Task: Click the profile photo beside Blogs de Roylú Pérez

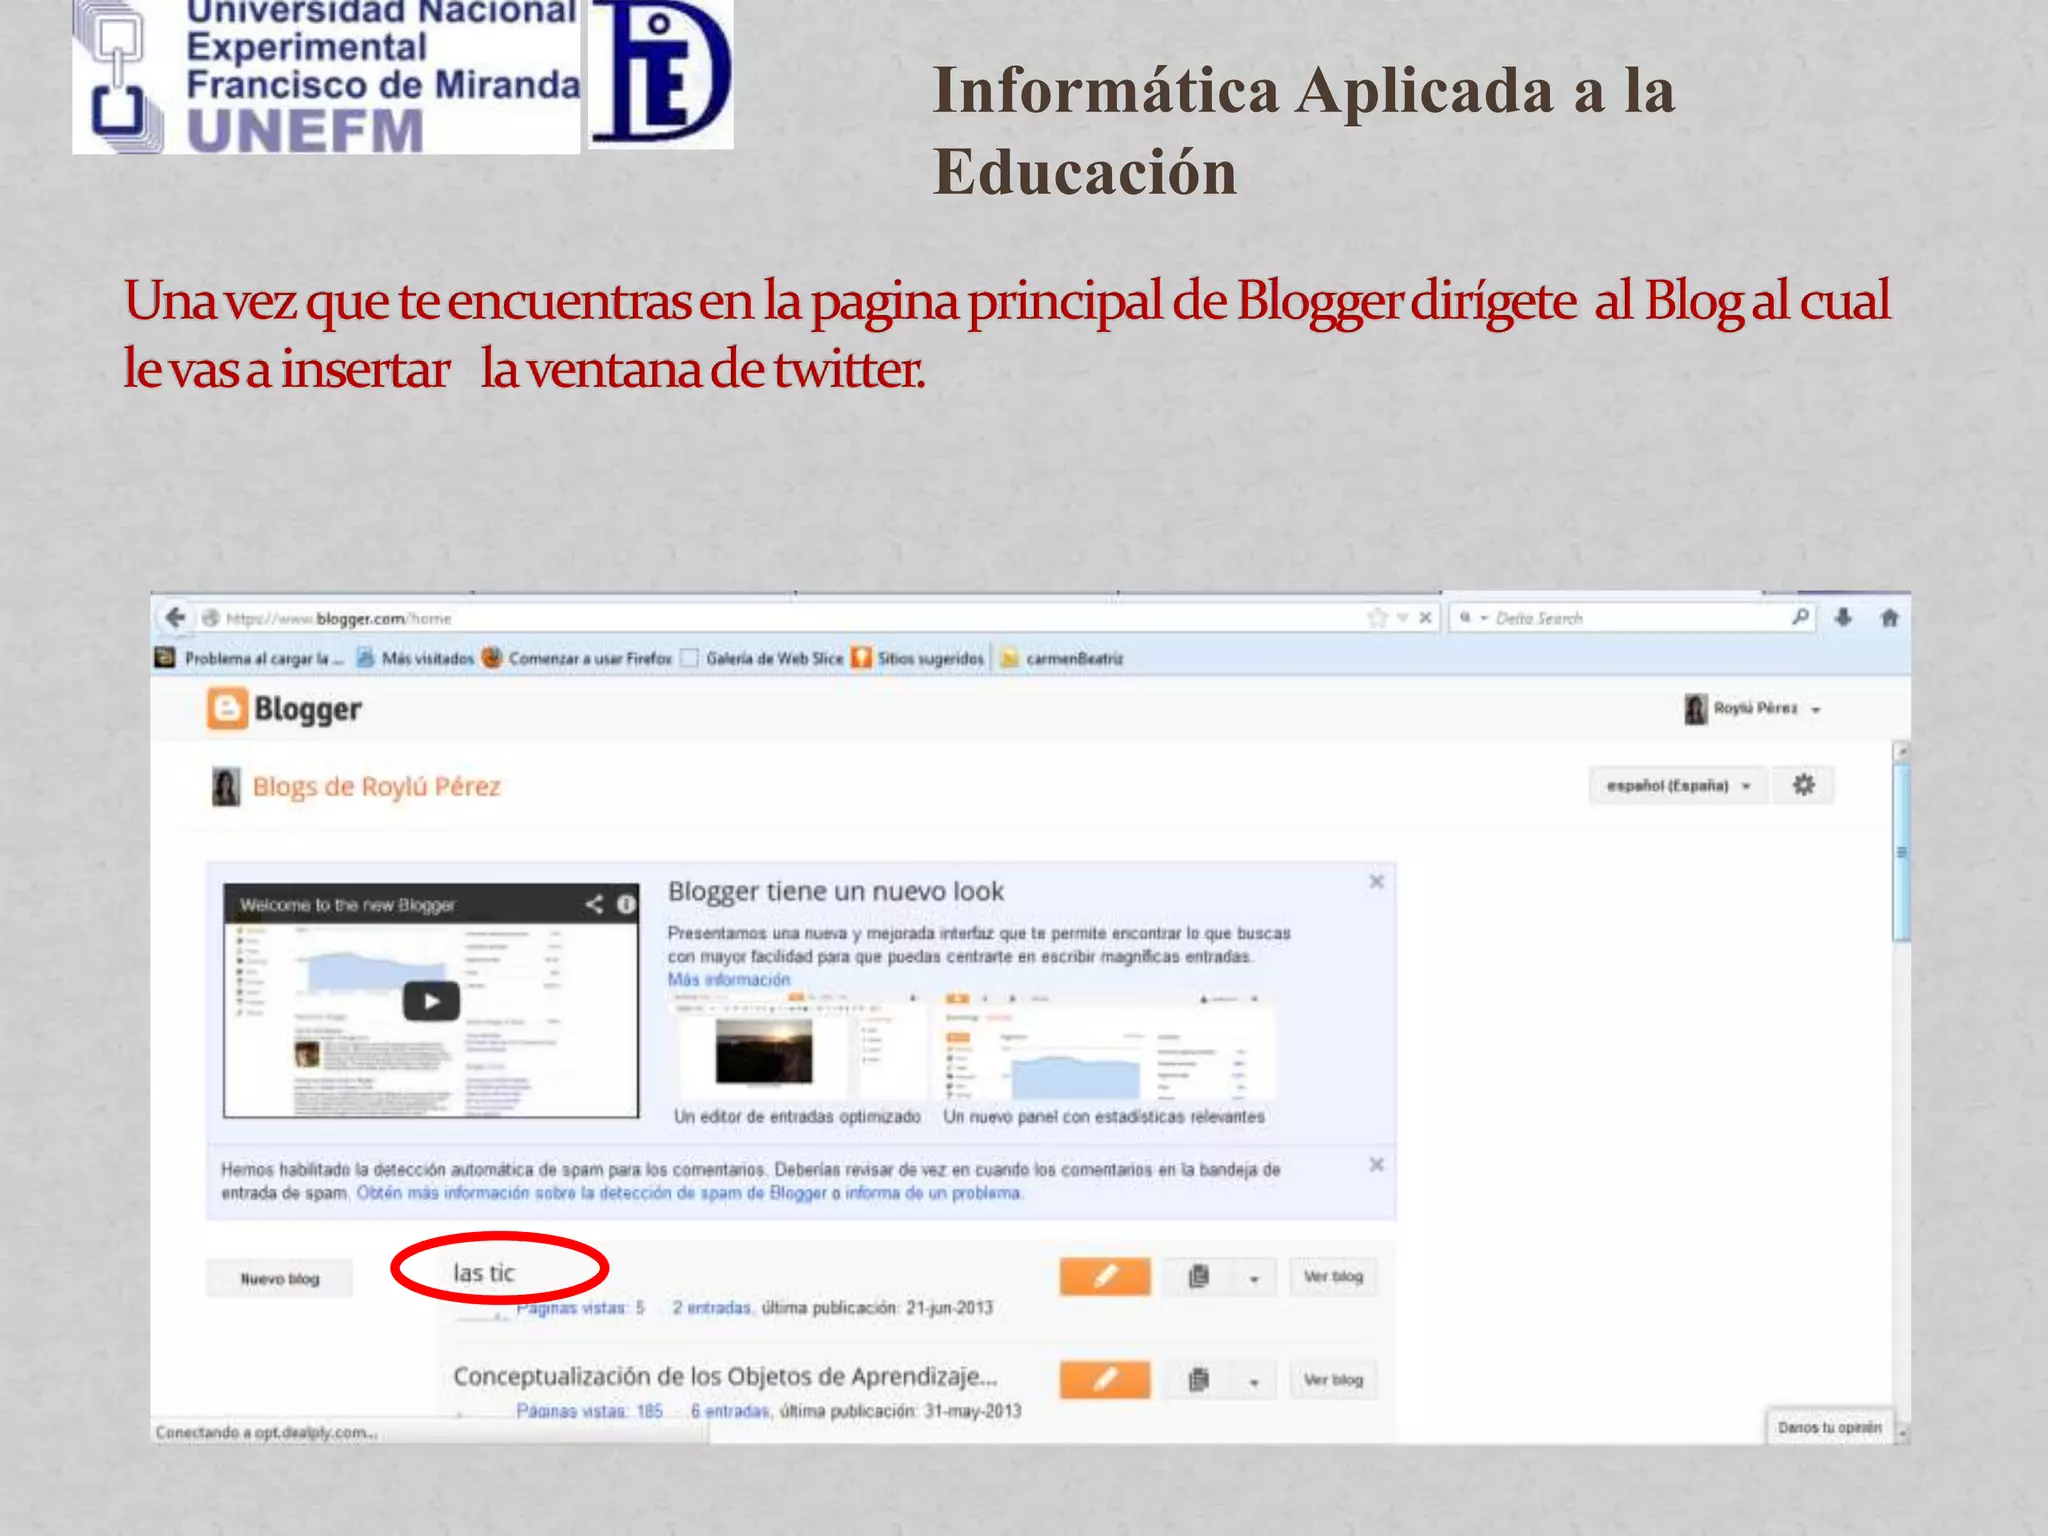Action: tap(226, 787)
